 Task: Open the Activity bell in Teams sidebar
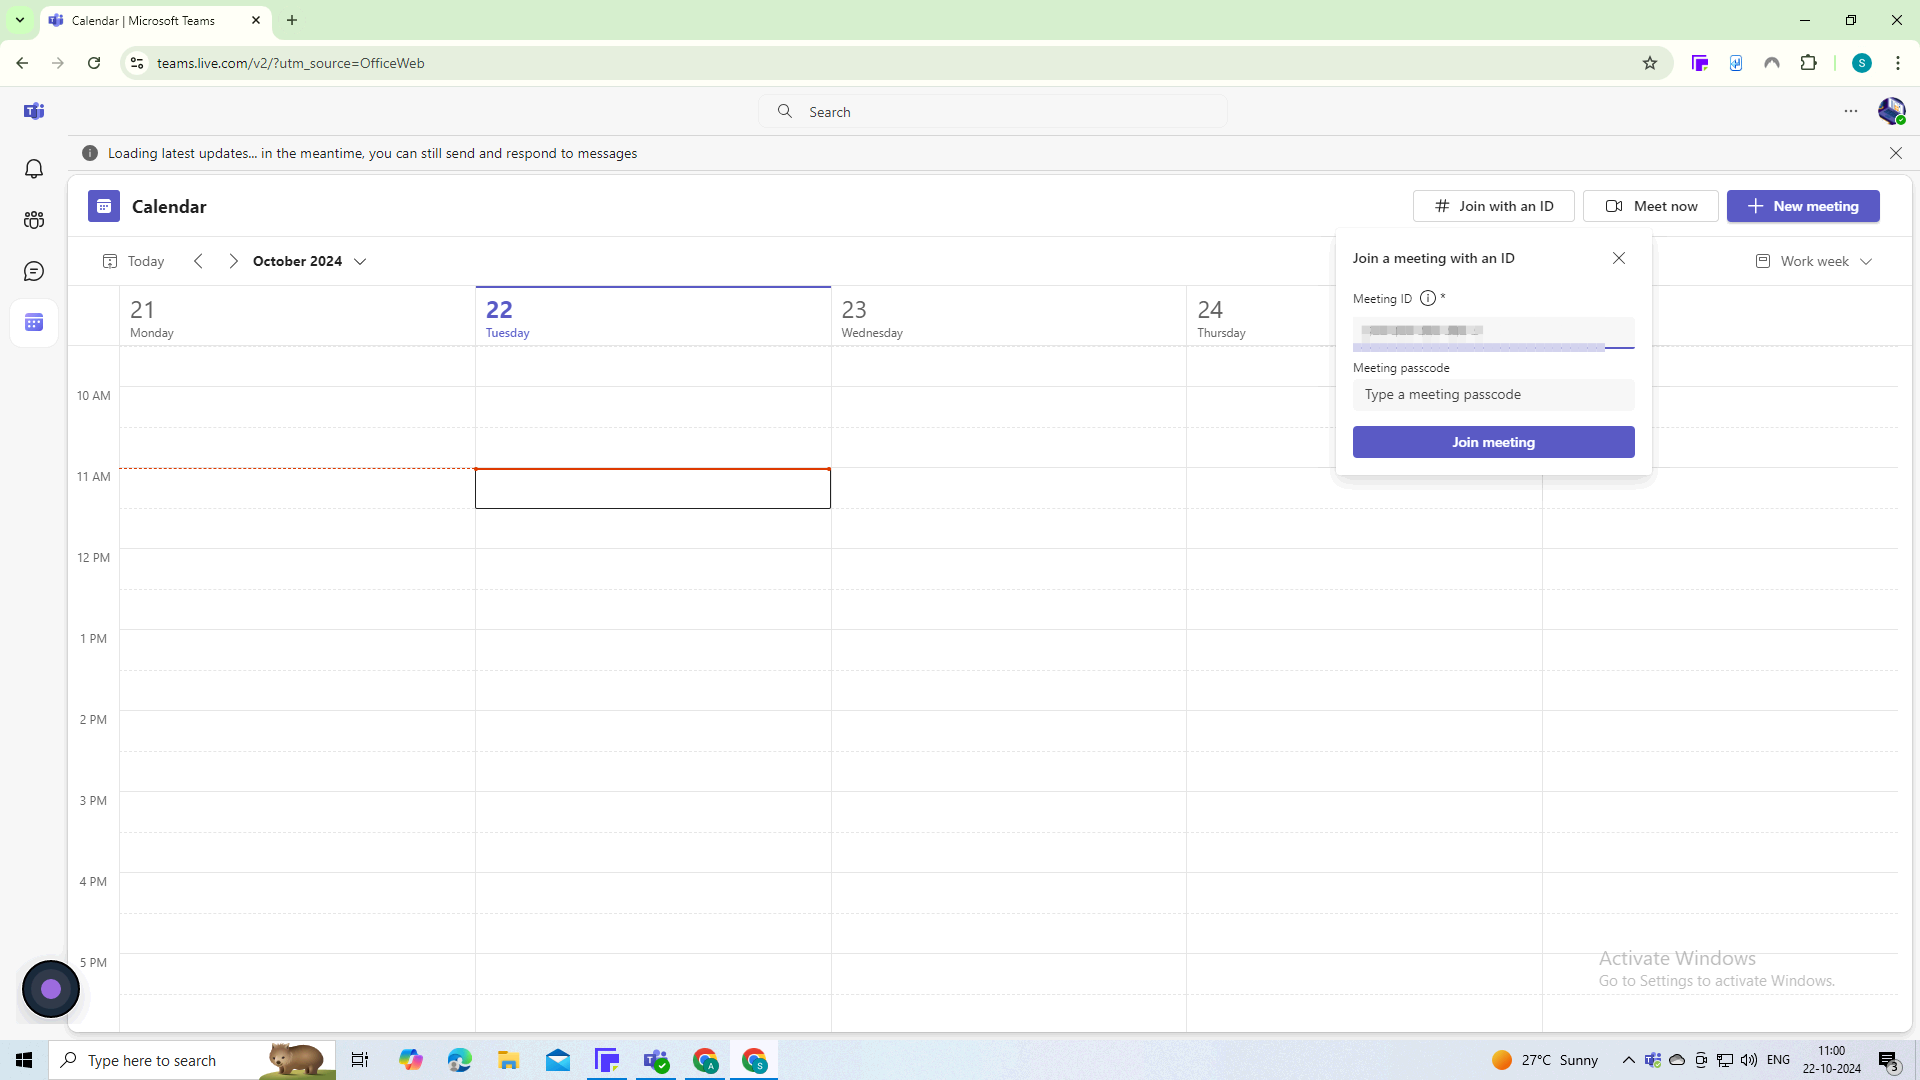tap(34, 169)
